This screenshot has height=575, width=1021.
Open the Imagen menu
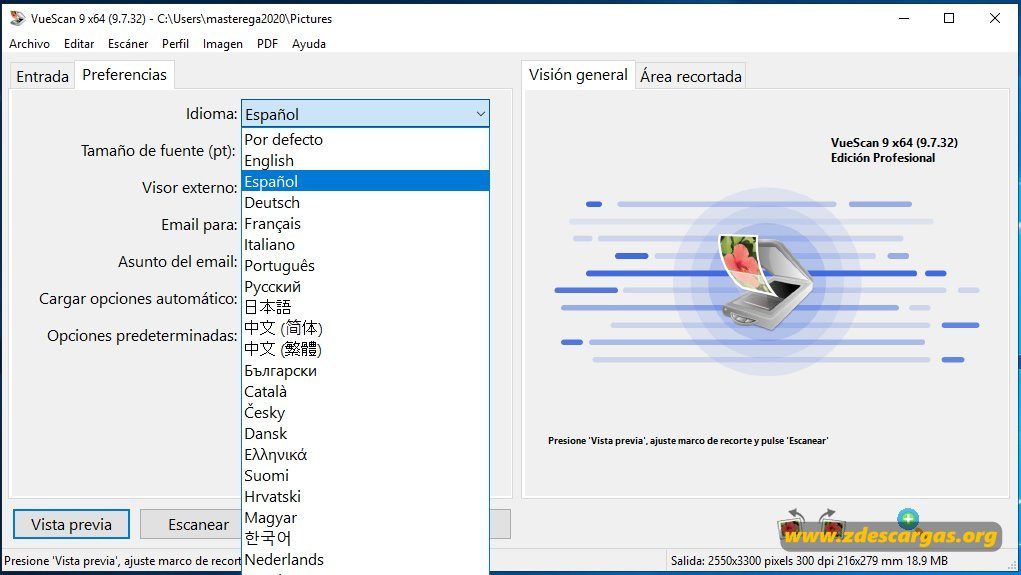click(223, 44)
